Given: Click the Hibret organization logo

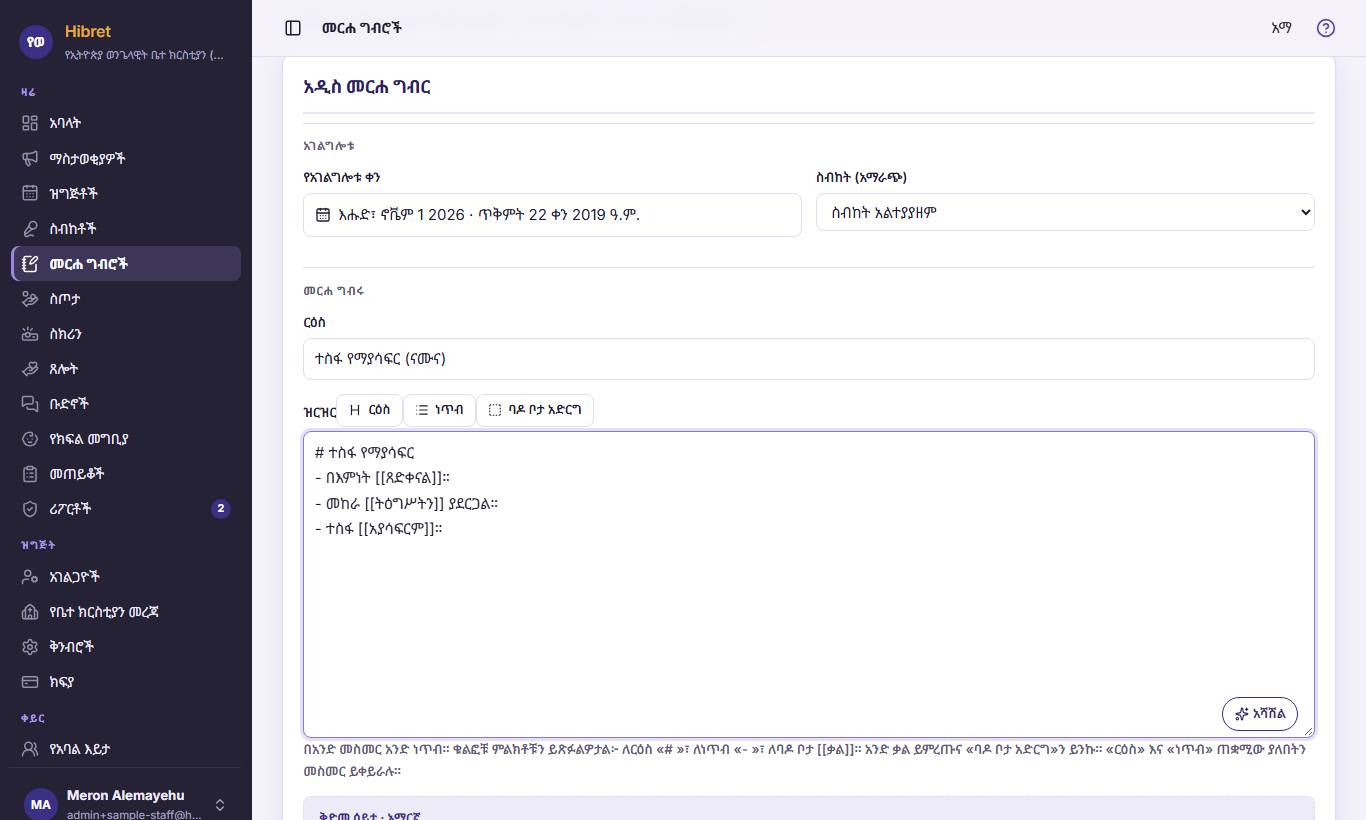Looking at the screenshot, I should pyautogui.click(x=37, y=41).
